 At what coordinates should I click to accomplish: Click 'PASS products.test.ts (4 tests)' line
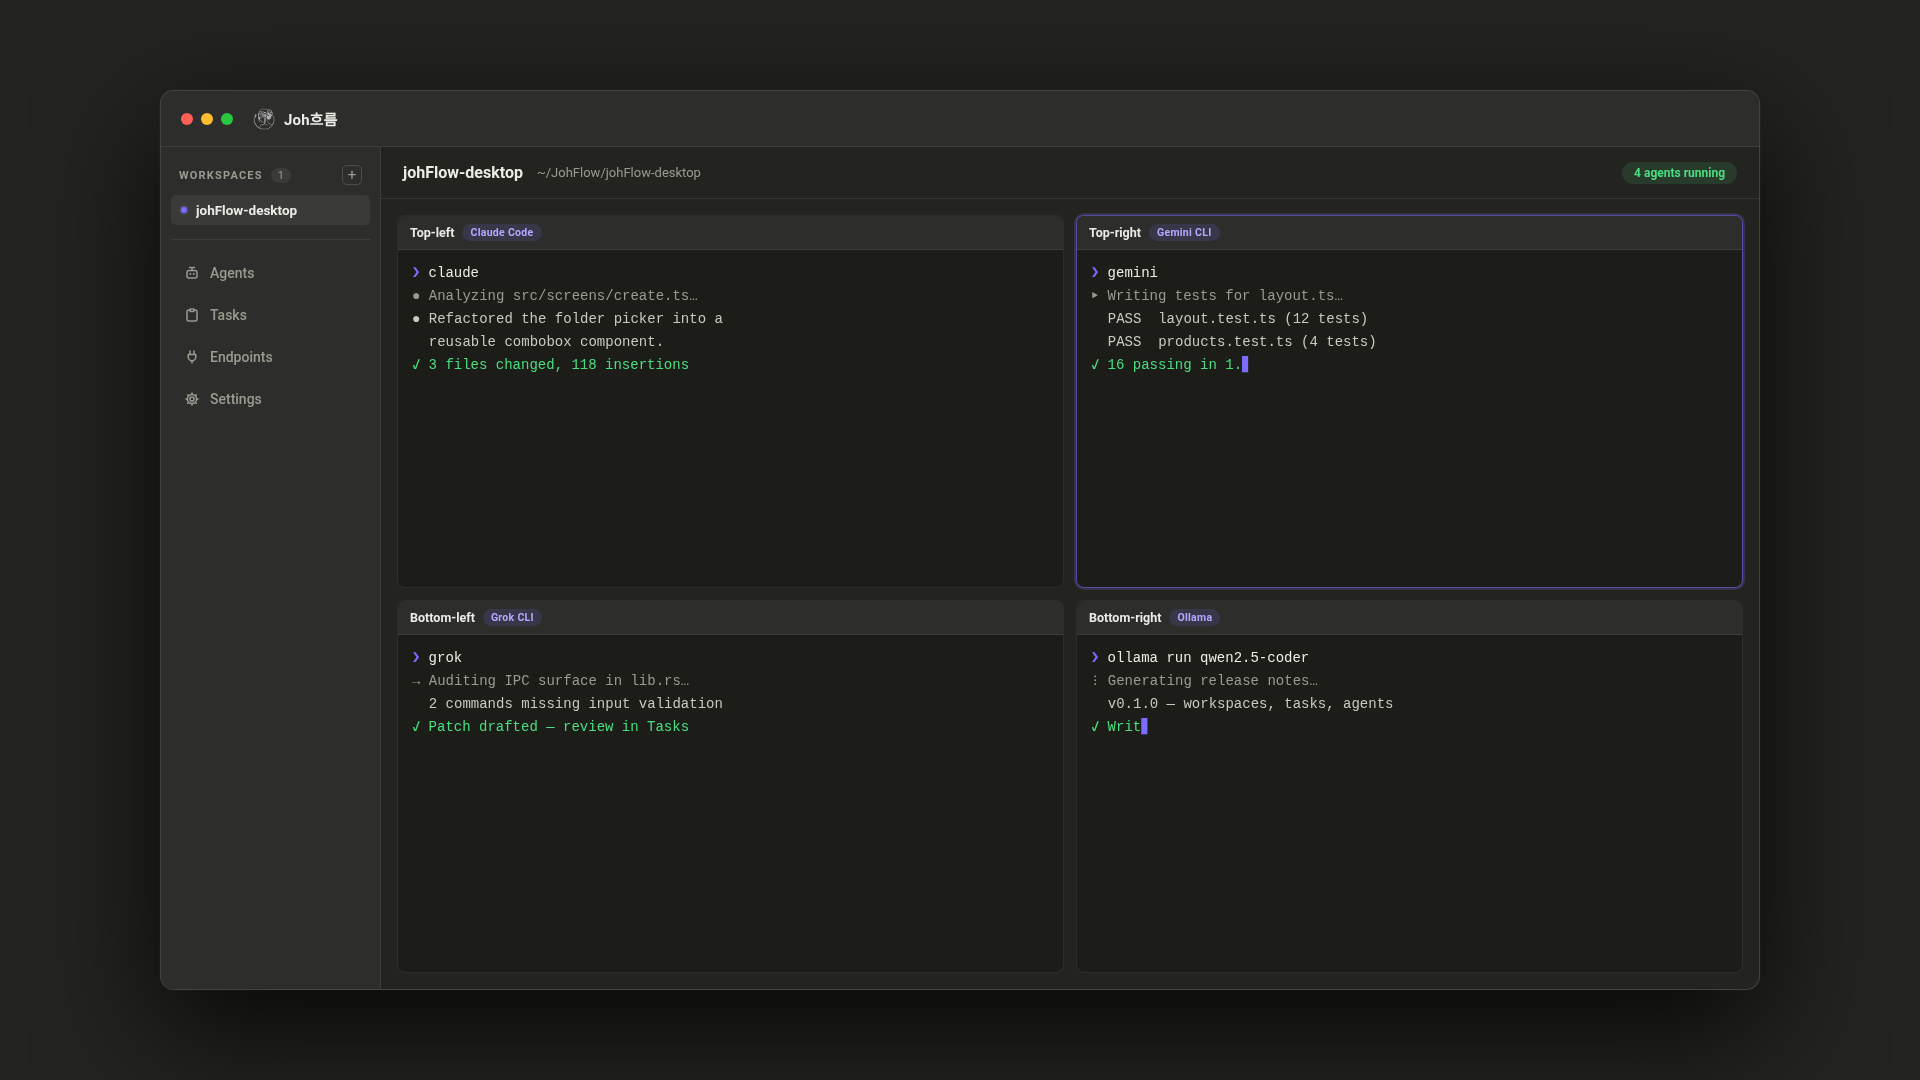coord(1241,342)
